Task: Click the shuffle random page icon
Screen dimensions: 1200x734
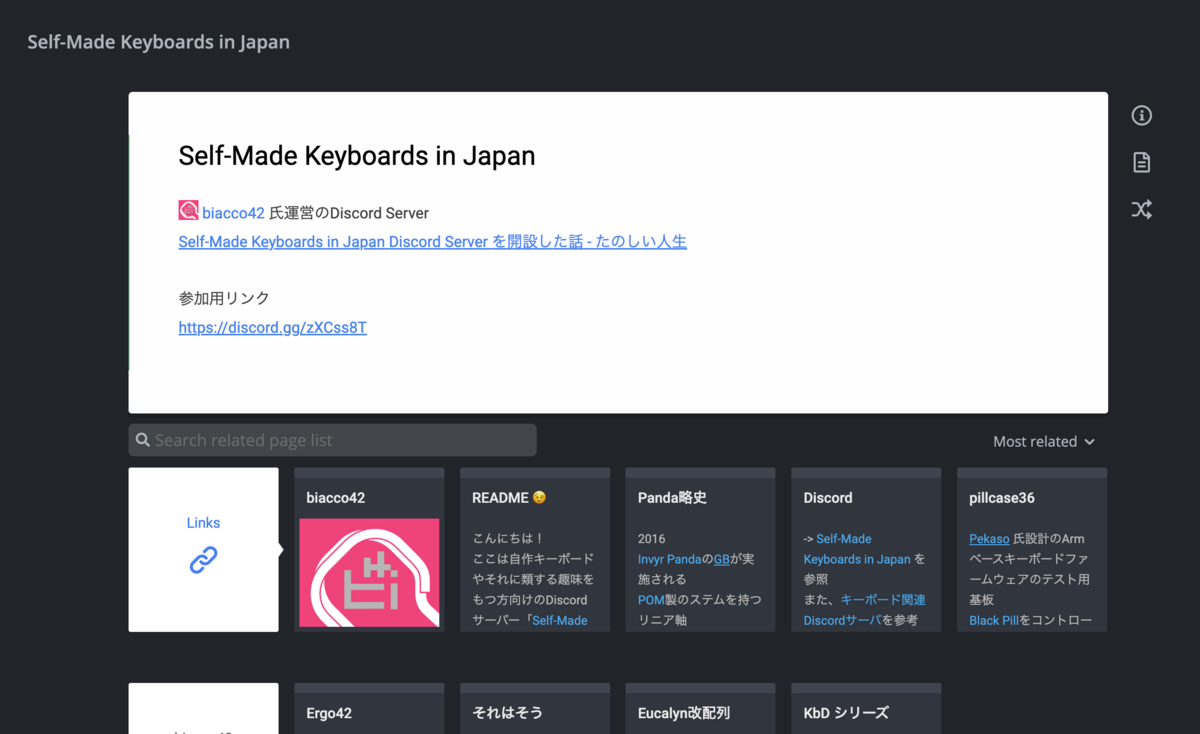Action: tap(1141, 209)
